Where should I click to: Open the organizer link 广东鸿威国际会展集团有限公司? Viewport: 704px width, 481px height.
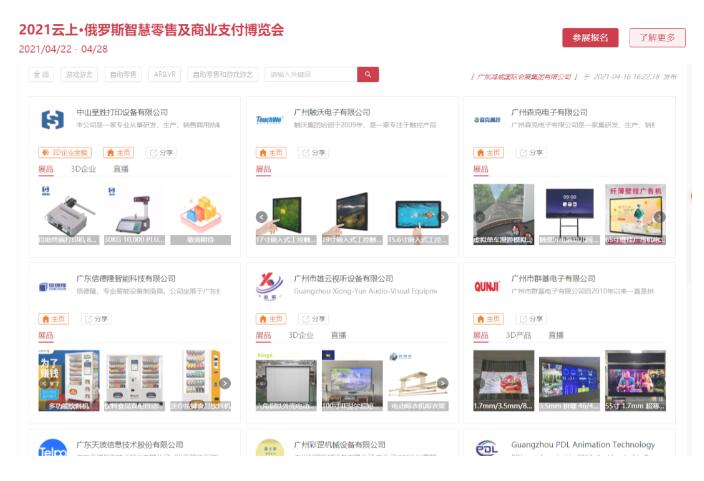point(524,77)
